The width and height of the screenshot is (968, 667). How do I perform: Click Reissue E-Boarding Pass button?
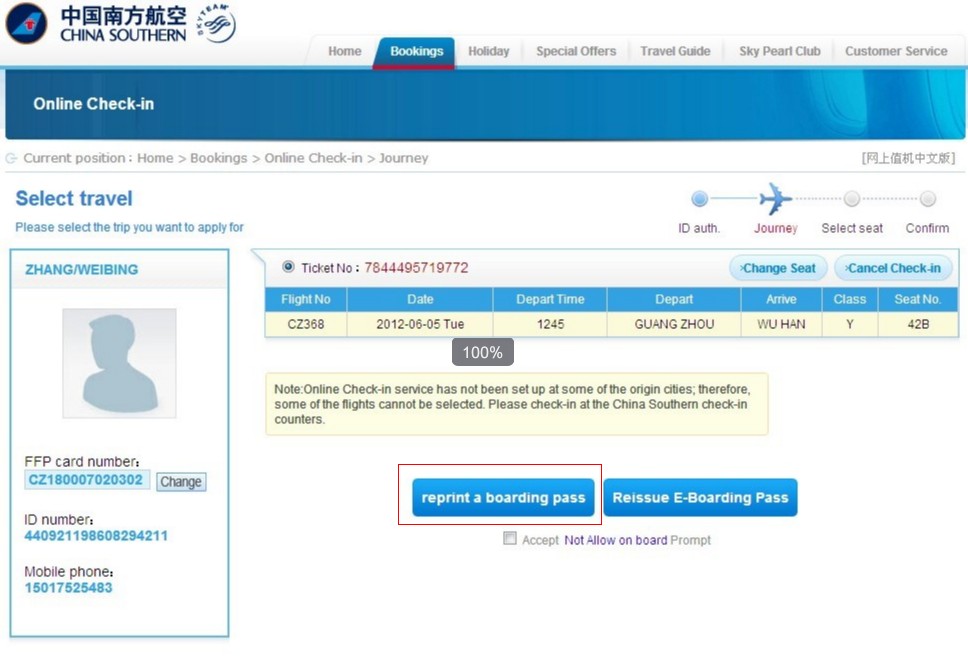coord(700,498)
